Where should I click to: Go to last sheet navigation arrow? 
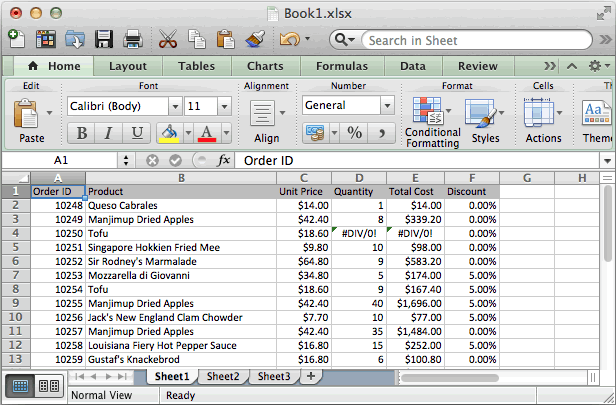point(122,376)
